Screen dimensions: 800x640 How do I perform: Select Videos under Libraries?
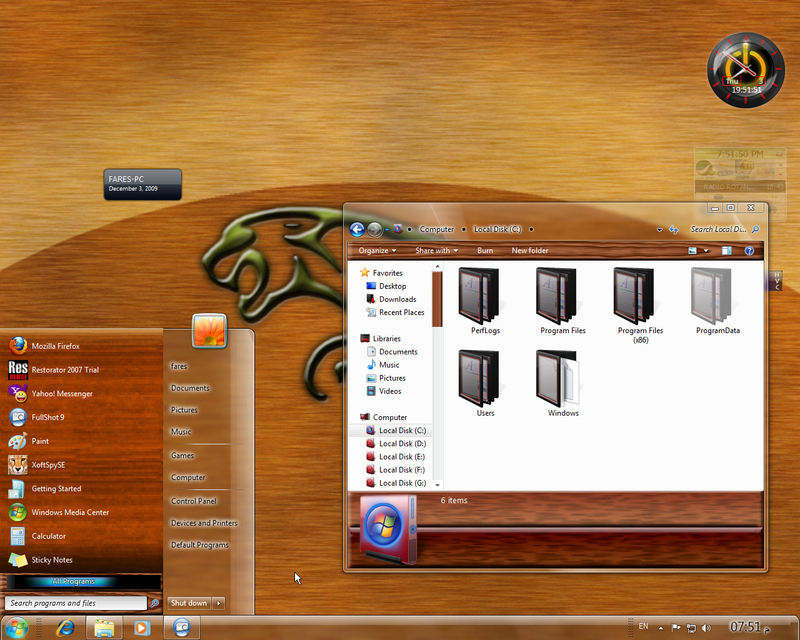(384, 391)
